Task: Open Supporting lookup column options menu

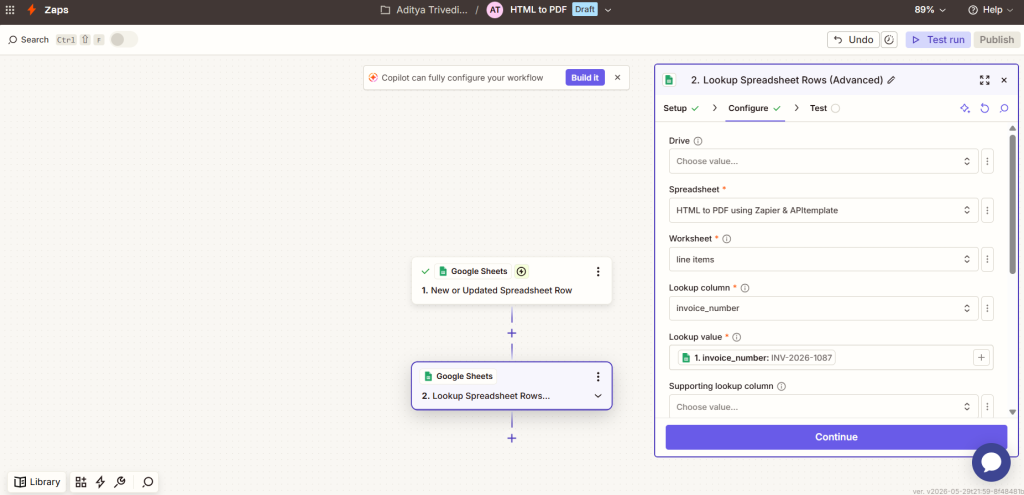Action: (x=987, y=406)
